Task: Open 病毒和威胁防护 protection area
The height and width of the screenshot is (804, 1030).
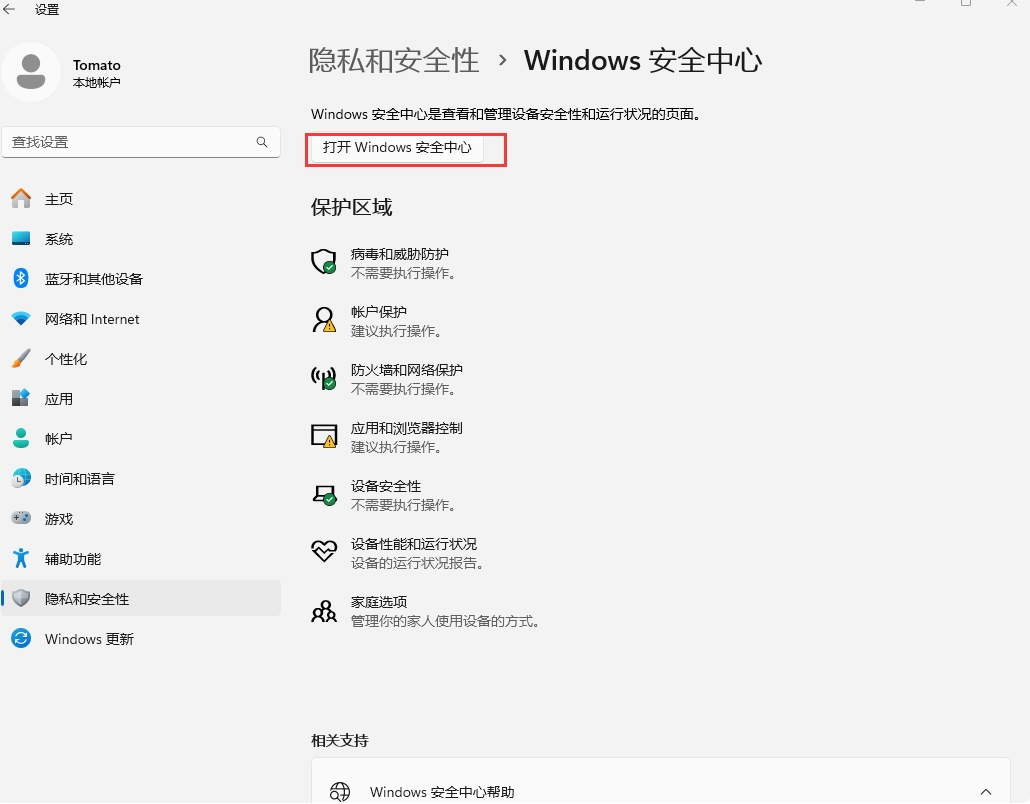Action: [x=384, y=263]
